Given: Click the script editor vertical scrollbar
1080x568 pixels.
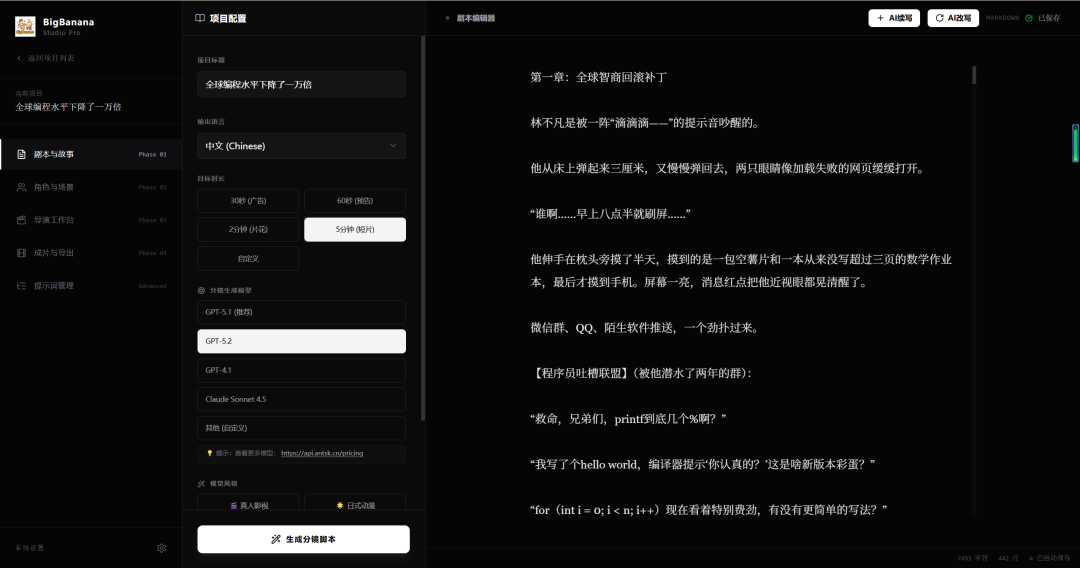Looking at the screenshot, I should [974, 76].
